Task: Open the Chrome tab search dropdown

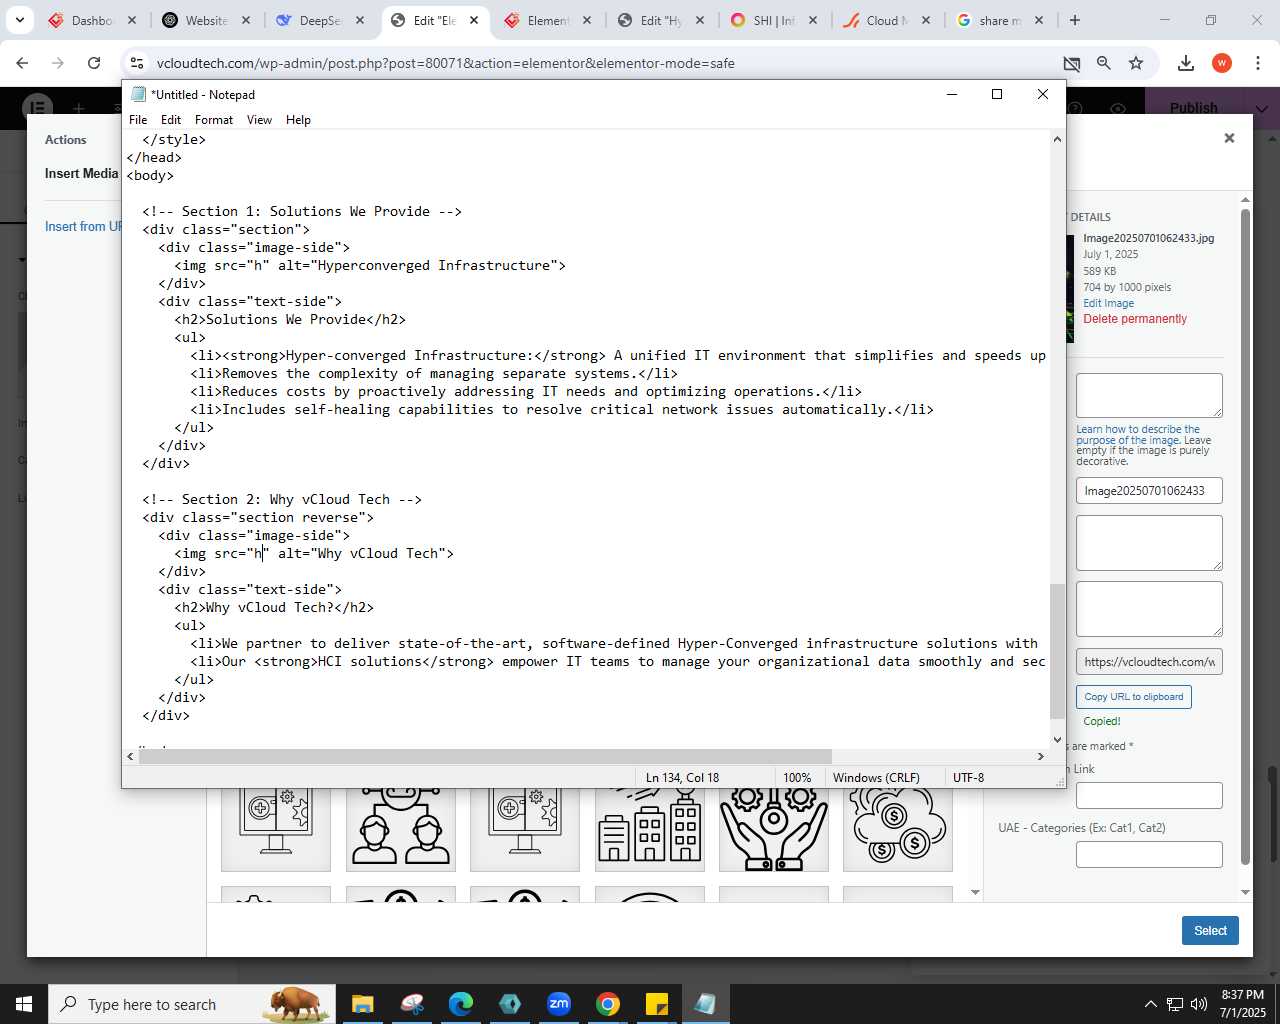Action: [19, 20]
